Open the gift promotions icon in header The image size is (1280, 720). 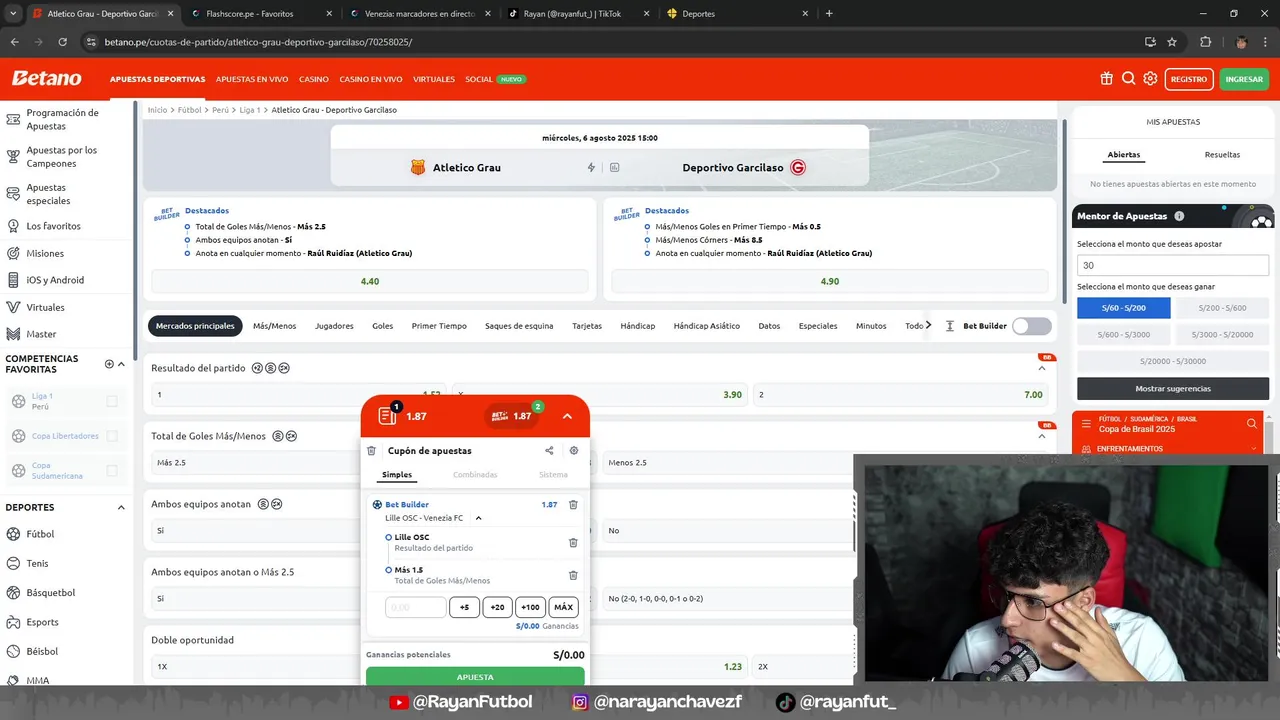[1106, 79]
